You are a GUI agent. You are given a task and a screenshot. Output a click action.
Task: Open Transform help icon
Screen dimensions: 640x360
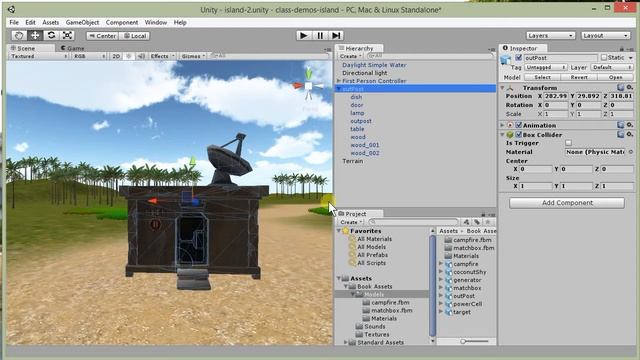620,87
